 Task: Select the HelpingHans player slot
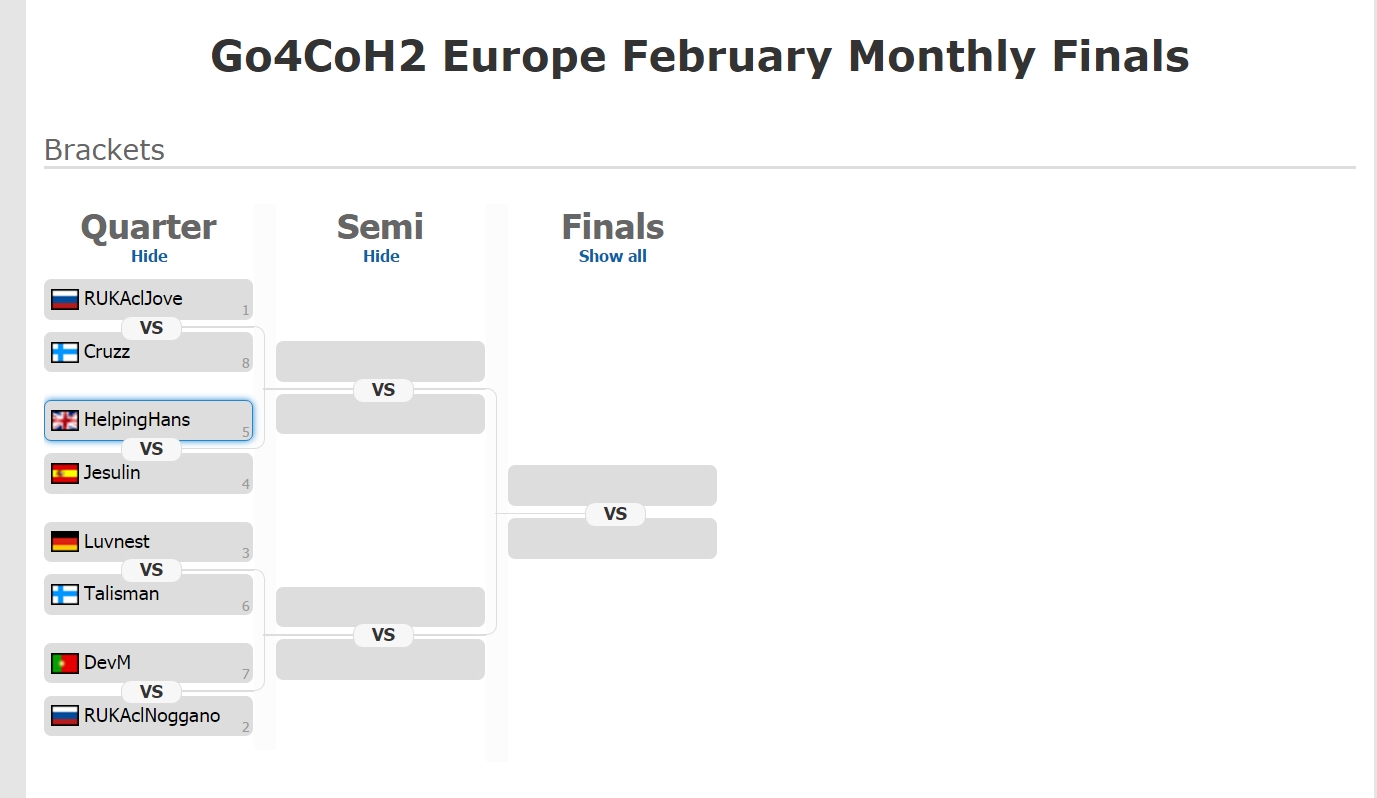tap(148, 420)
